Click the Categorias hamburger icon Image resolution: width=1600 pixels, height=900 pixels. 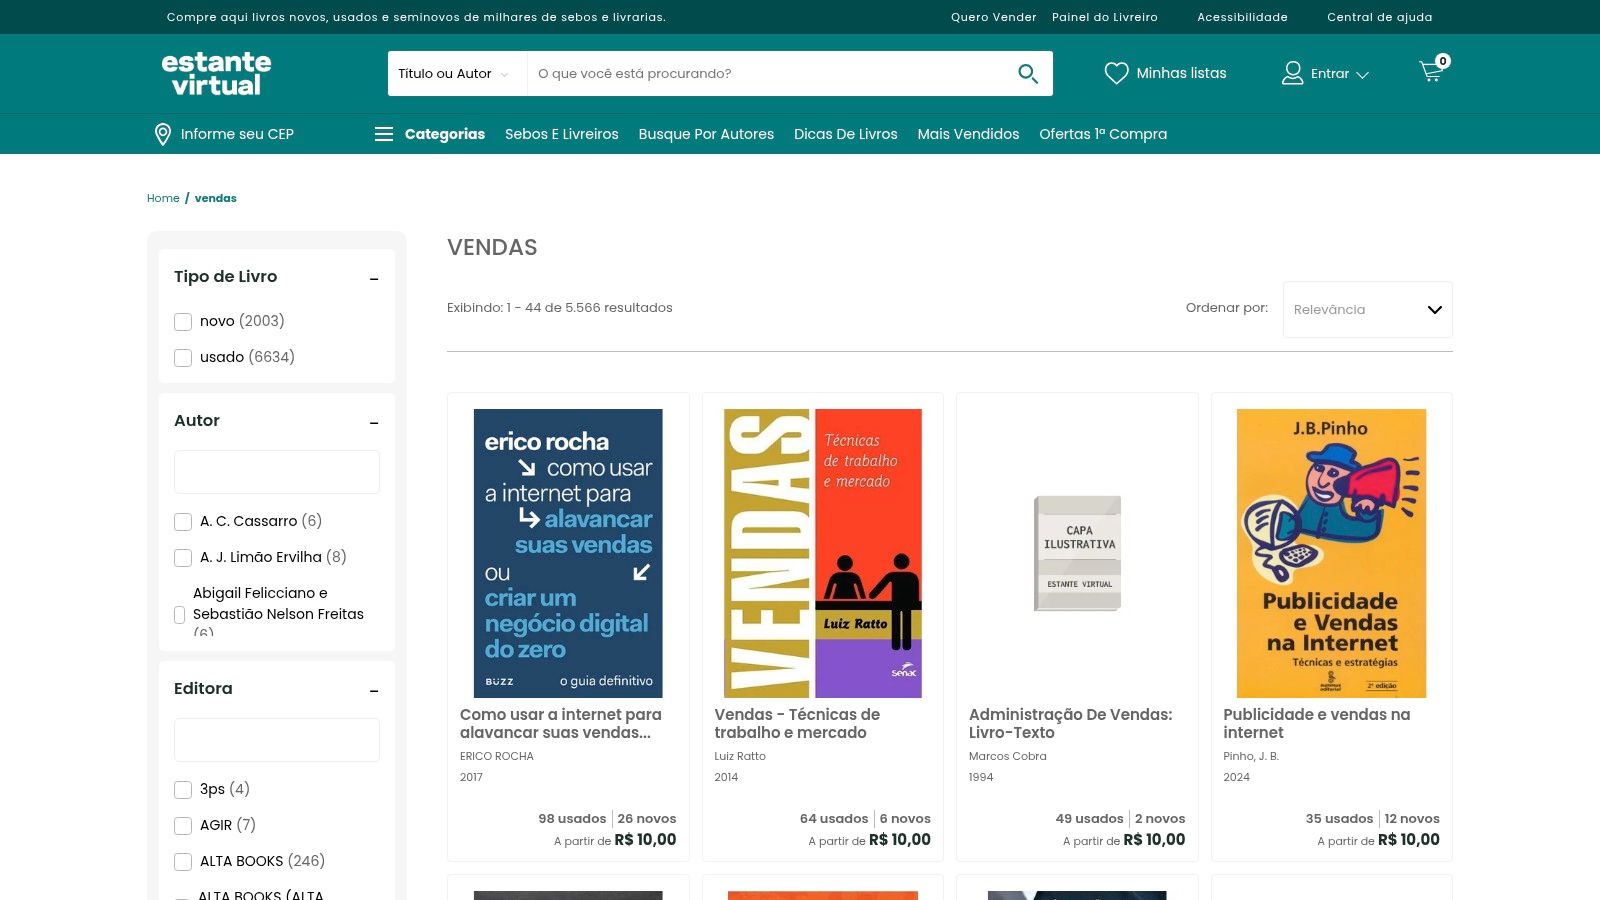(384, 134)
